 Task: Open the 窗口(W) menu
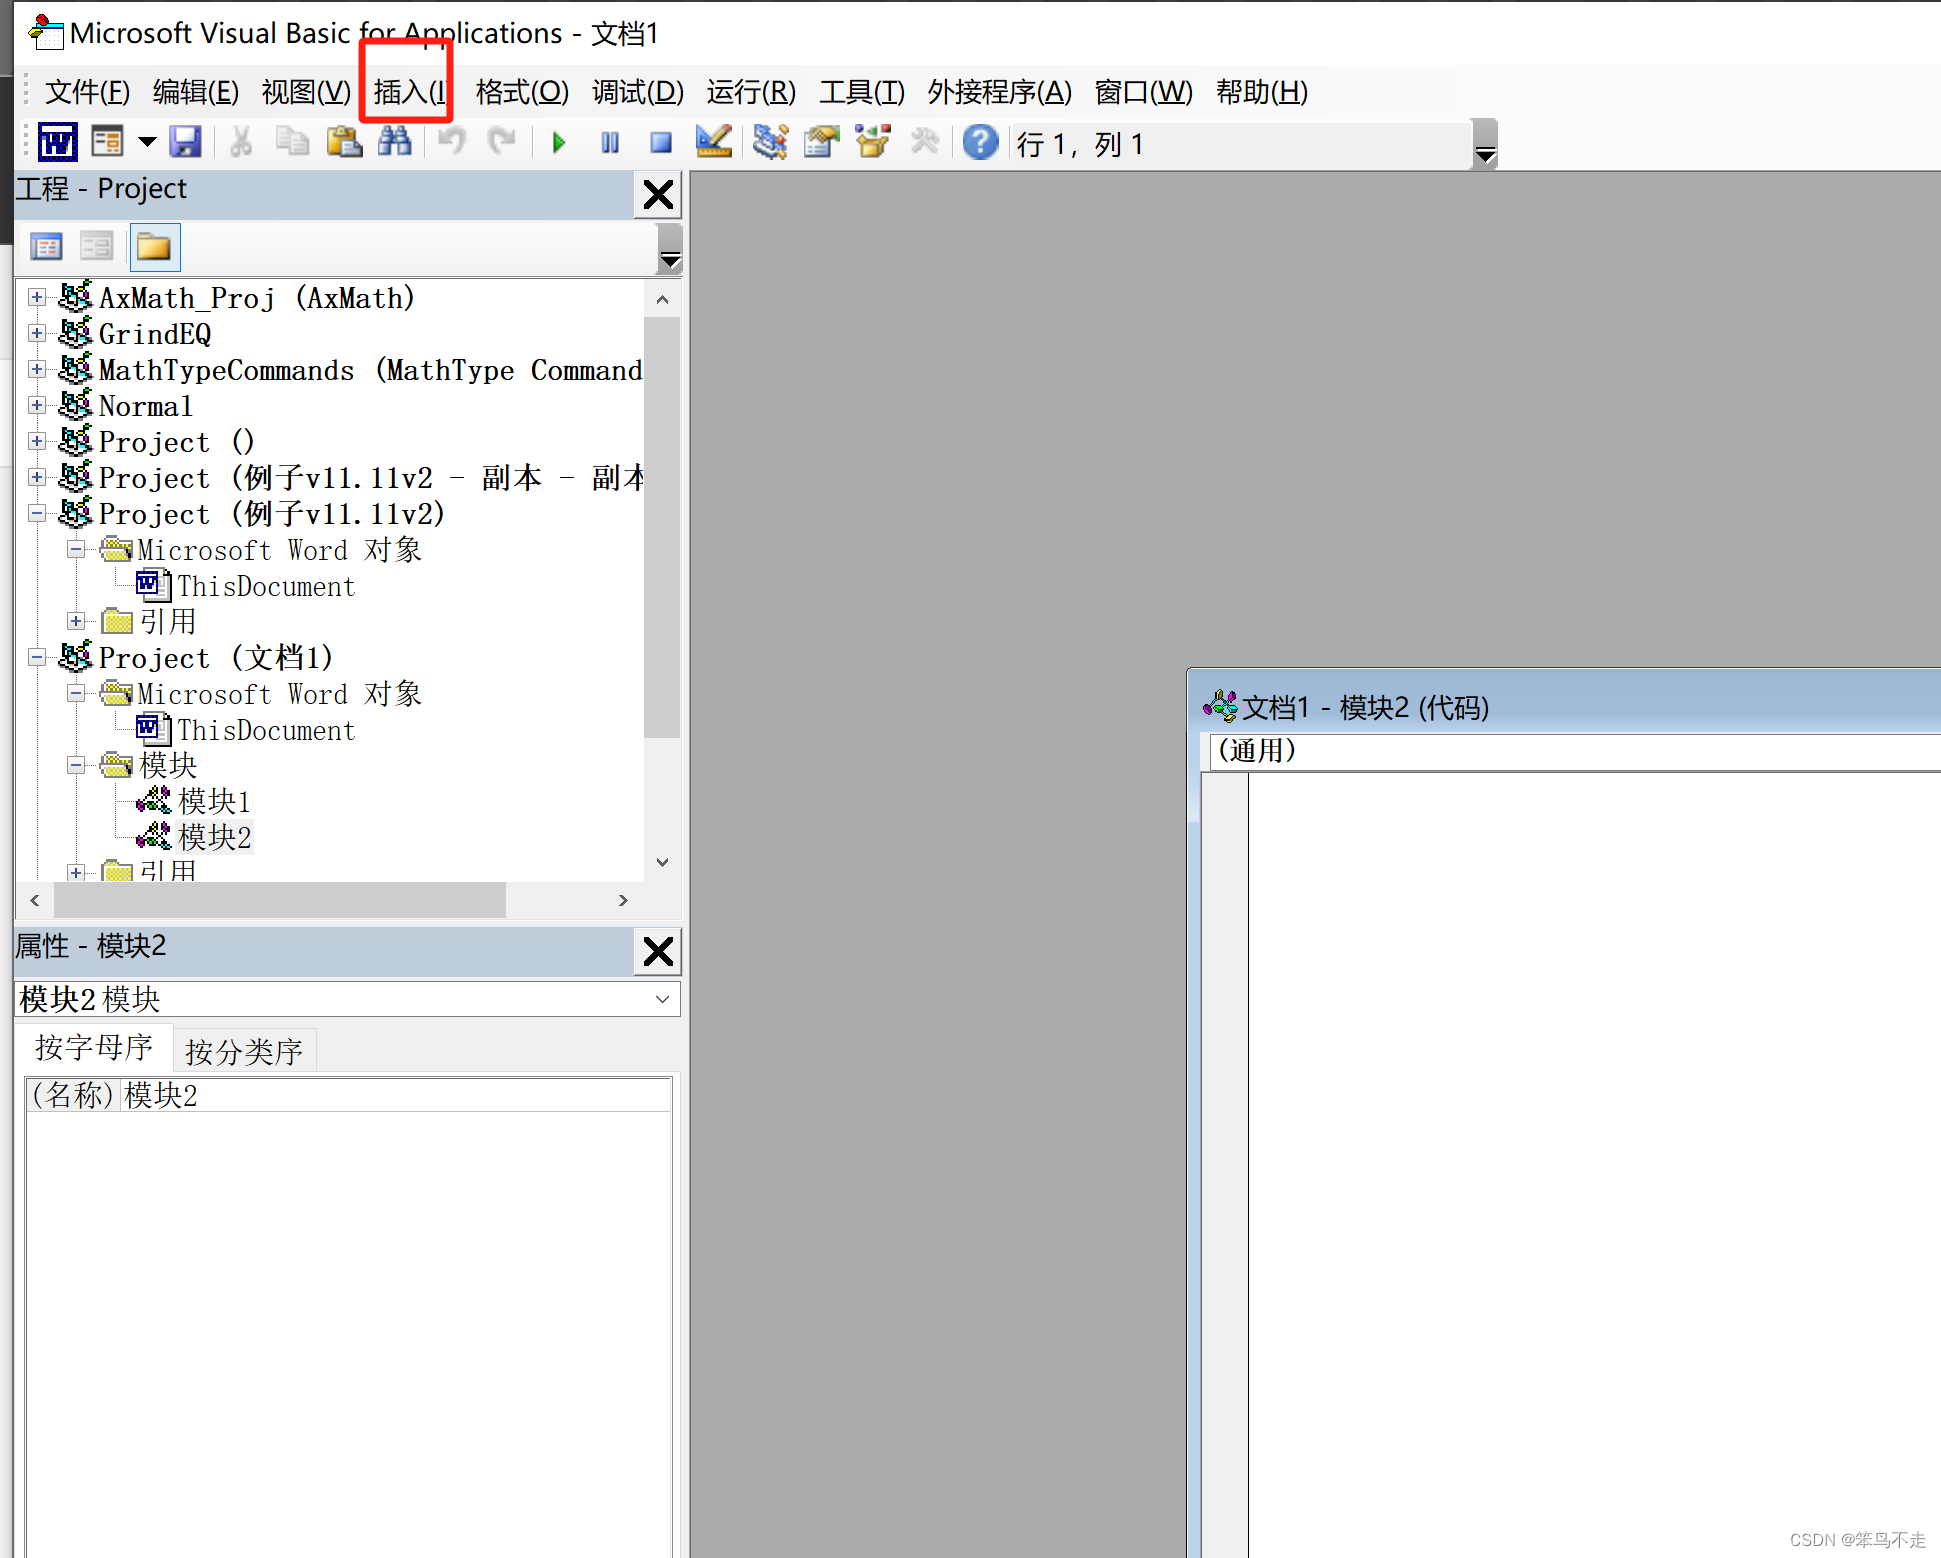point(1144,92)
